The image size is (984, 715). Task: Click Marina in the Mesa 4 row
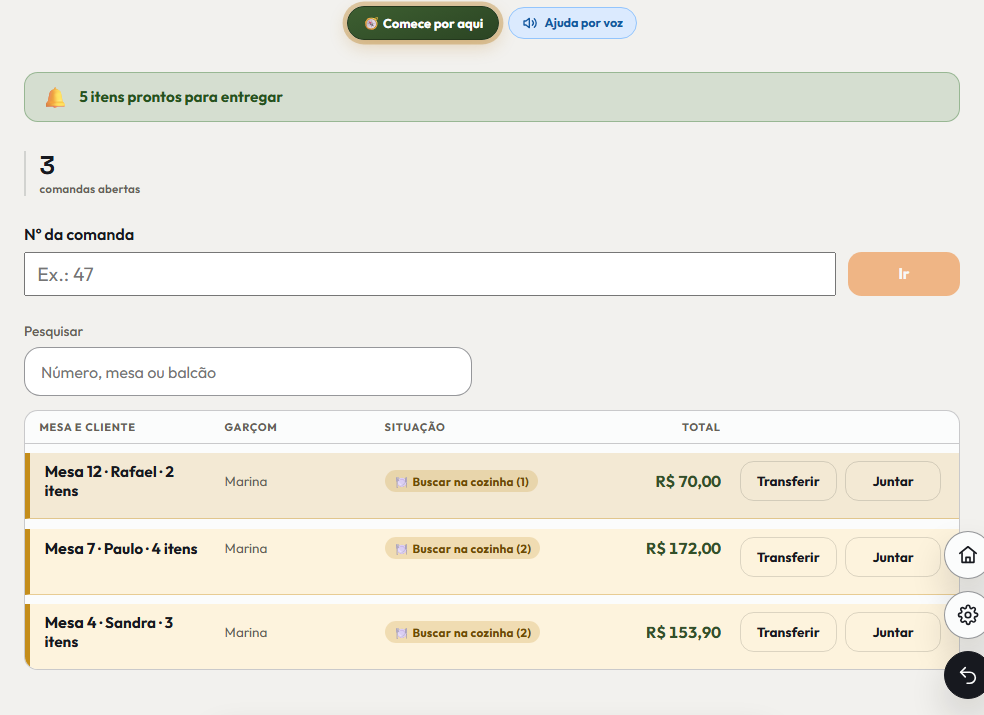pyautogui.click(x=246, y=633)
